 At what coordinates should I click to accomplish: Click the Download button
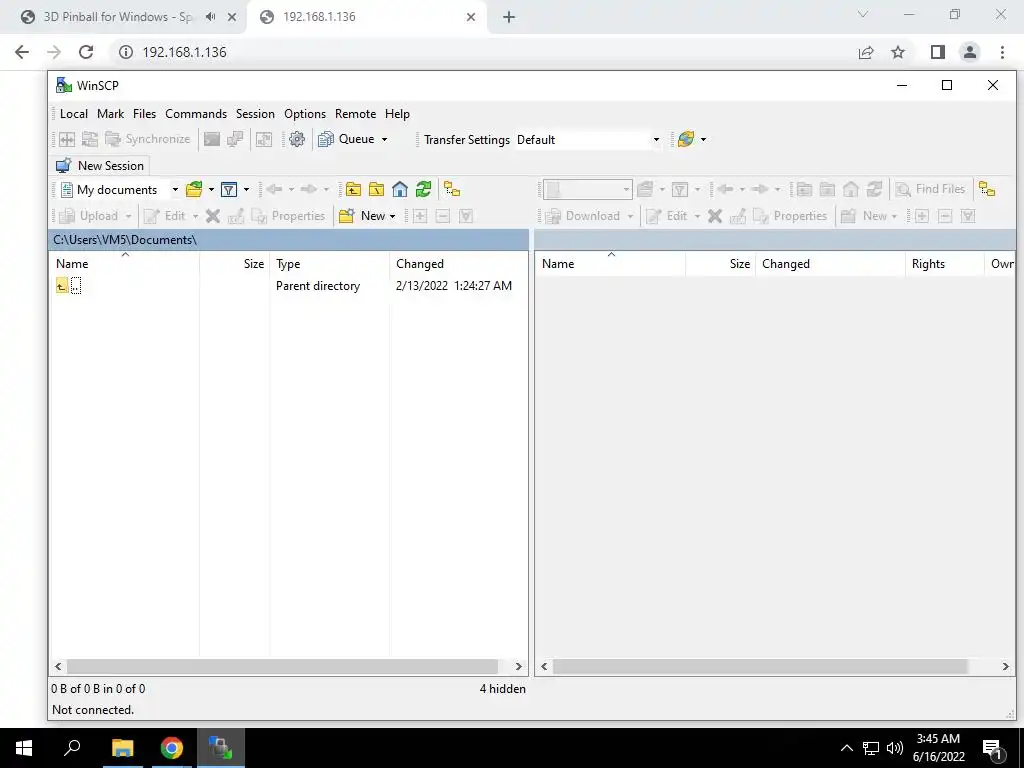click(x=583, y=216)
